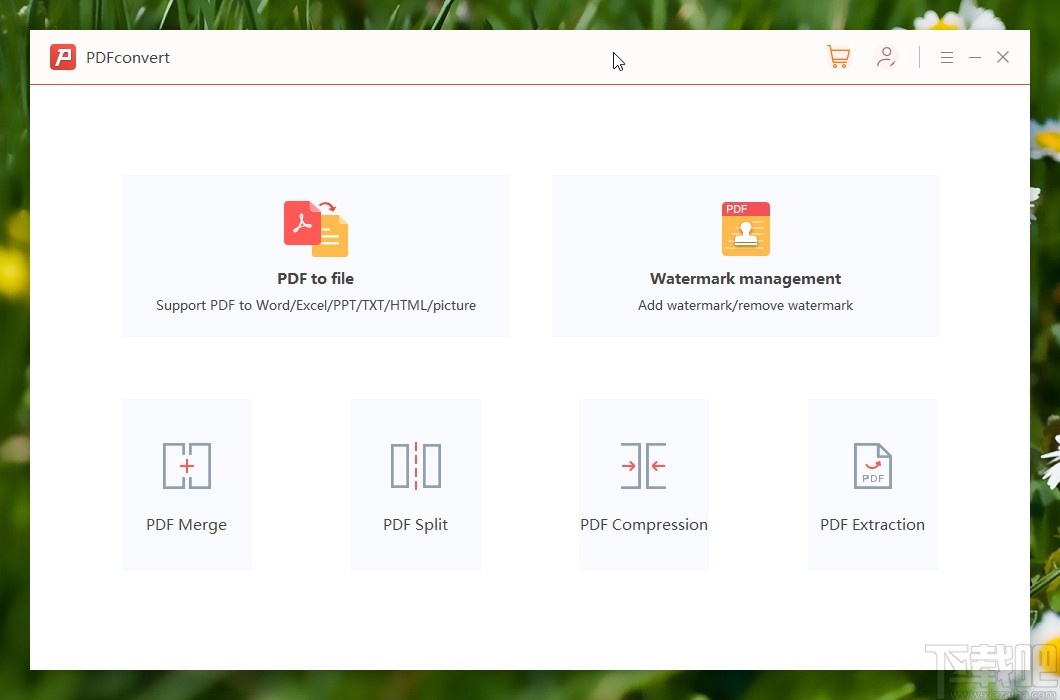Open the shopping cart icon
This screenshot has height=700, width=1060.
(x=838, y=57)
